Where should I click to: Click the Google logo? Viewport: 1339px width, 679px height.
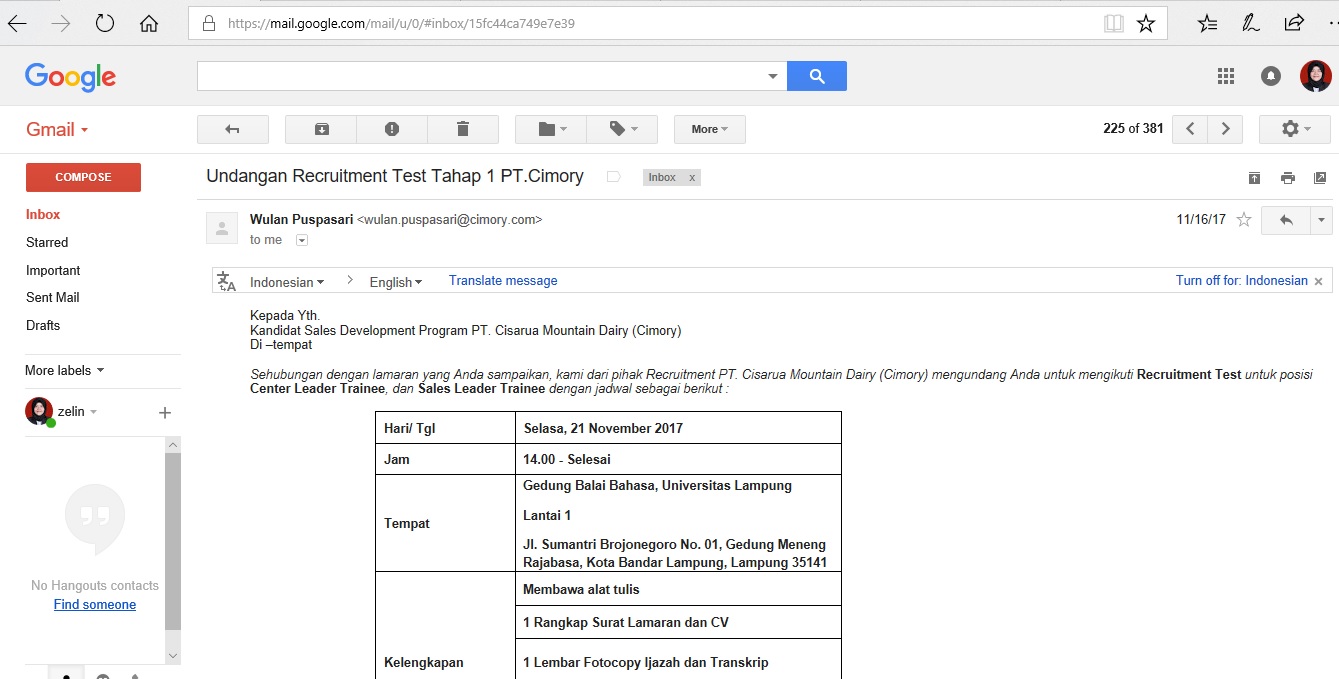pos(70,77)
